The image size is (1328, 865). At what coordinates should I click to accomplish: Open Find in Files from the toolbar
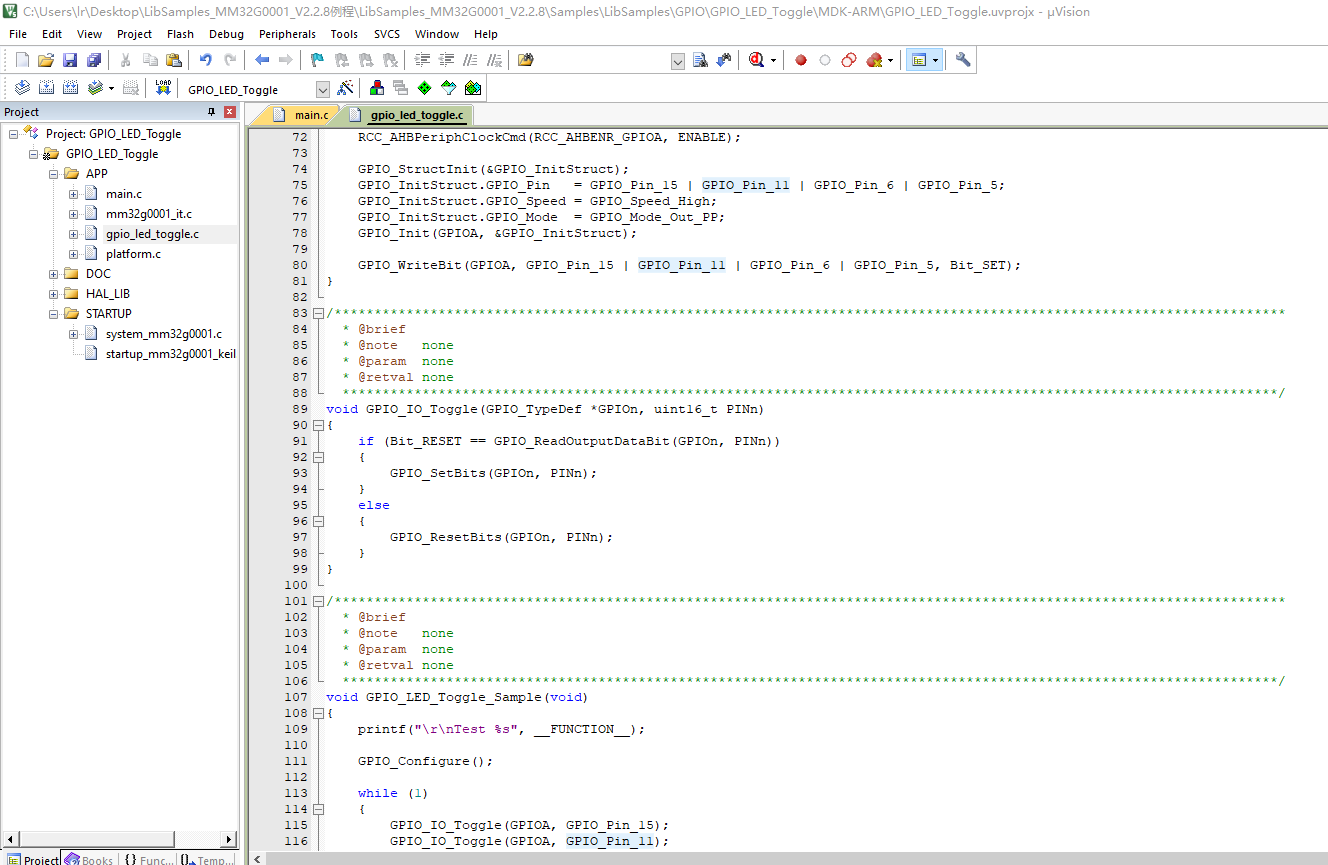[526, 60]
